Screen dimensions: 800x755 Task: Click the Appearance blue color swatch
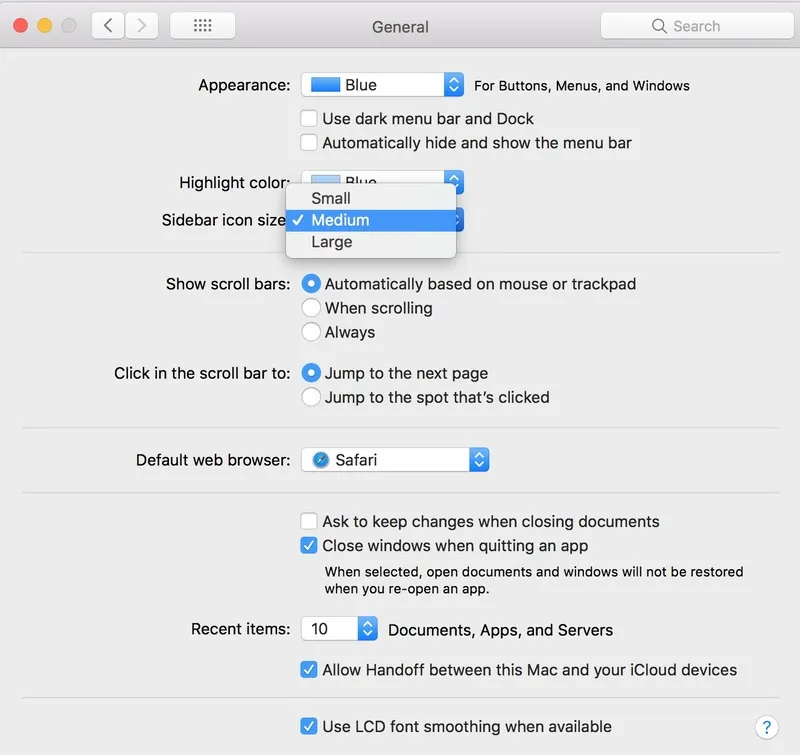tap(325, 85)
